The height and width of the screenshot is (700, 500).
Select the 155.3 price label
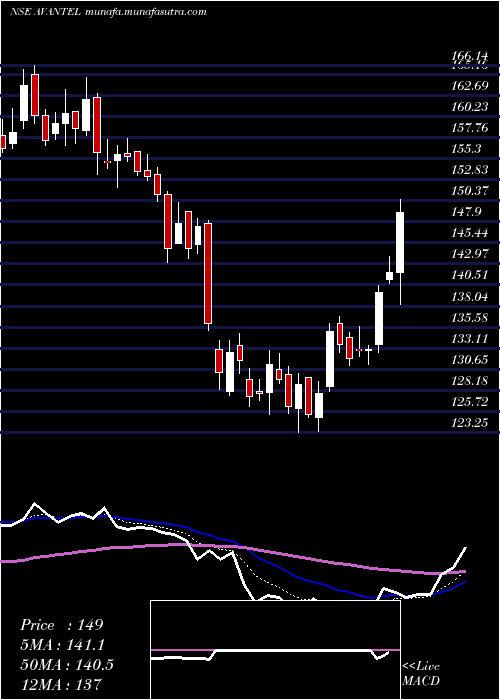point(466,149)
